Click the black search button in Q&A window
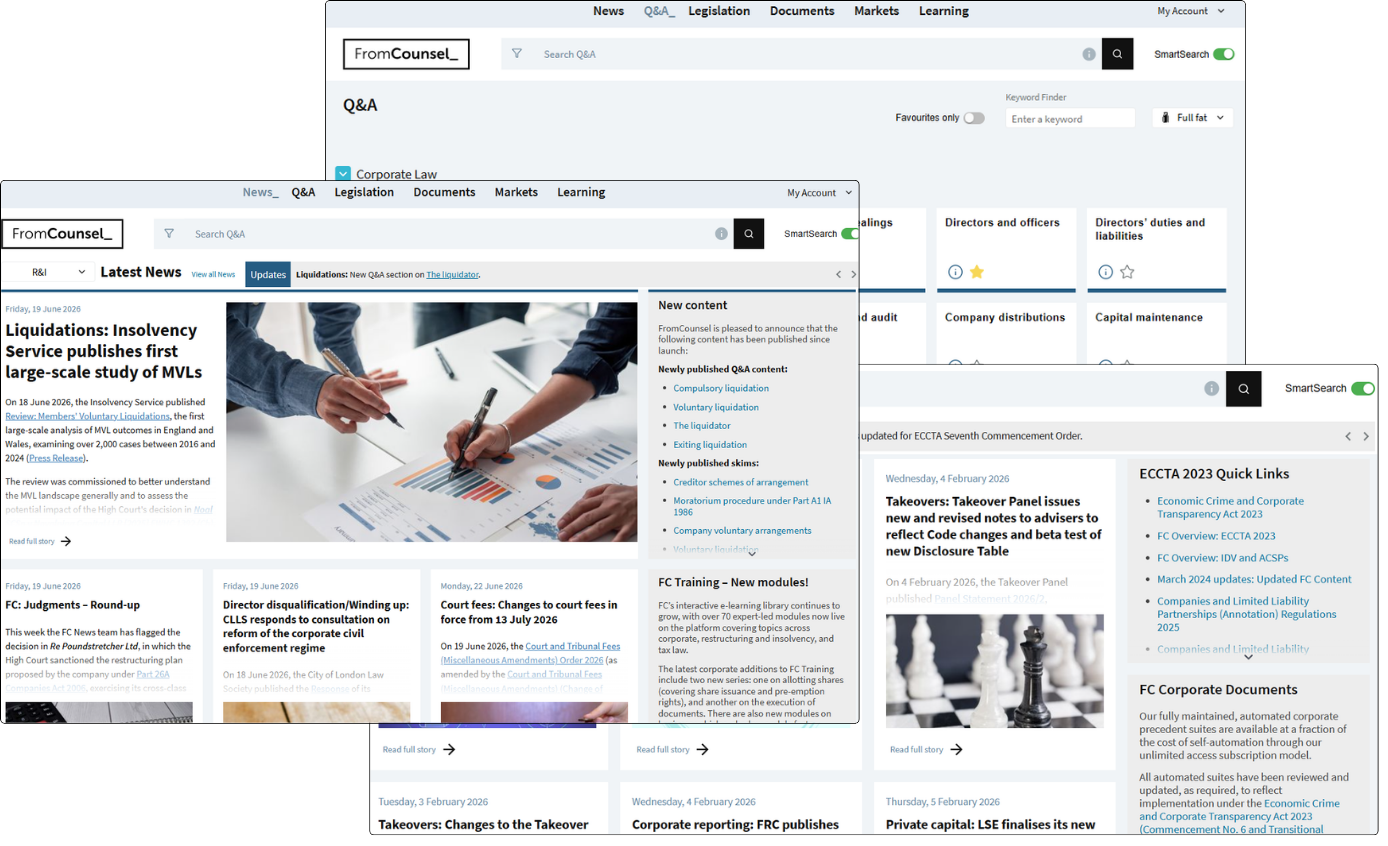This screenshot has width=1388, height=846. click(x=1117, y=54)
